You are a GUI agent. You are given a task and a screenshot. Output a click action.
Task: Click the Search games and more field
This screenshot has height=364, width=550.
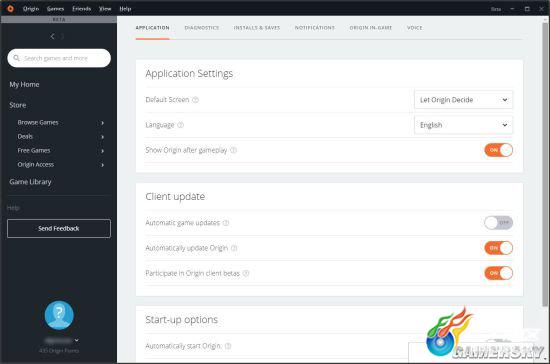(x=59, y=58)
